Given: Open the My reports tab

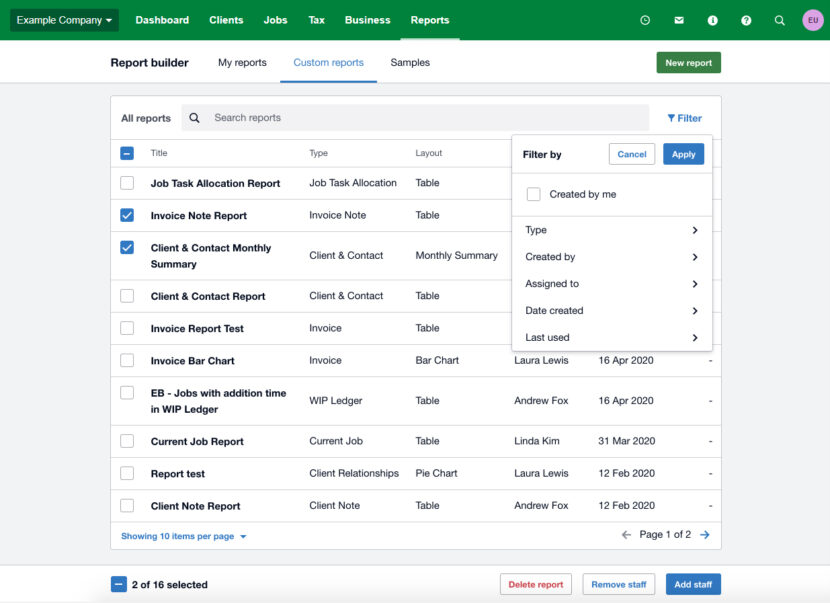Looking at the screenshot, I should pos(241,62).
